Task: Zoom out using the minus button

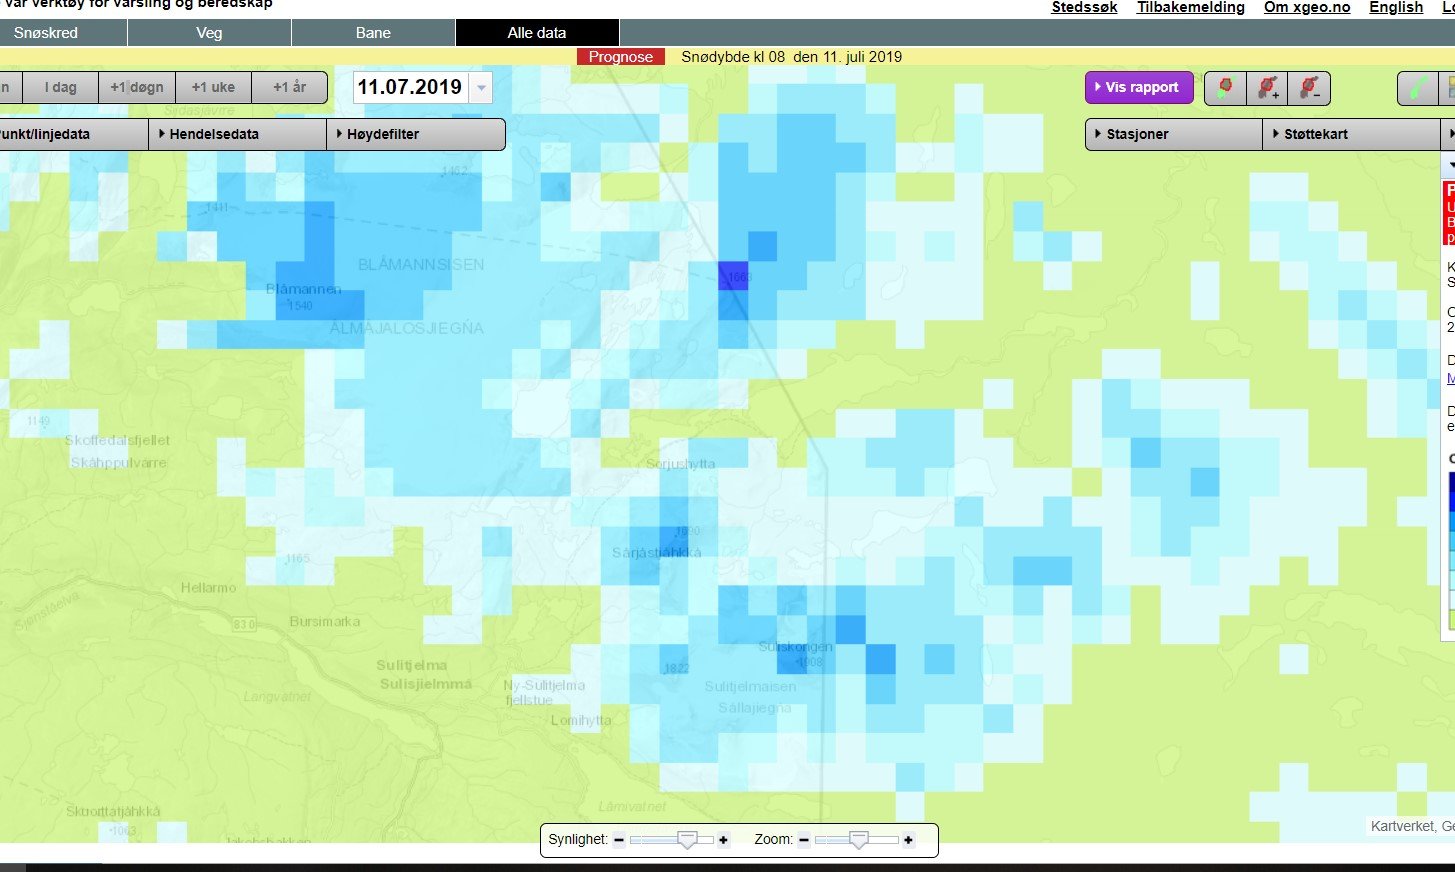Action: point(804,840)
